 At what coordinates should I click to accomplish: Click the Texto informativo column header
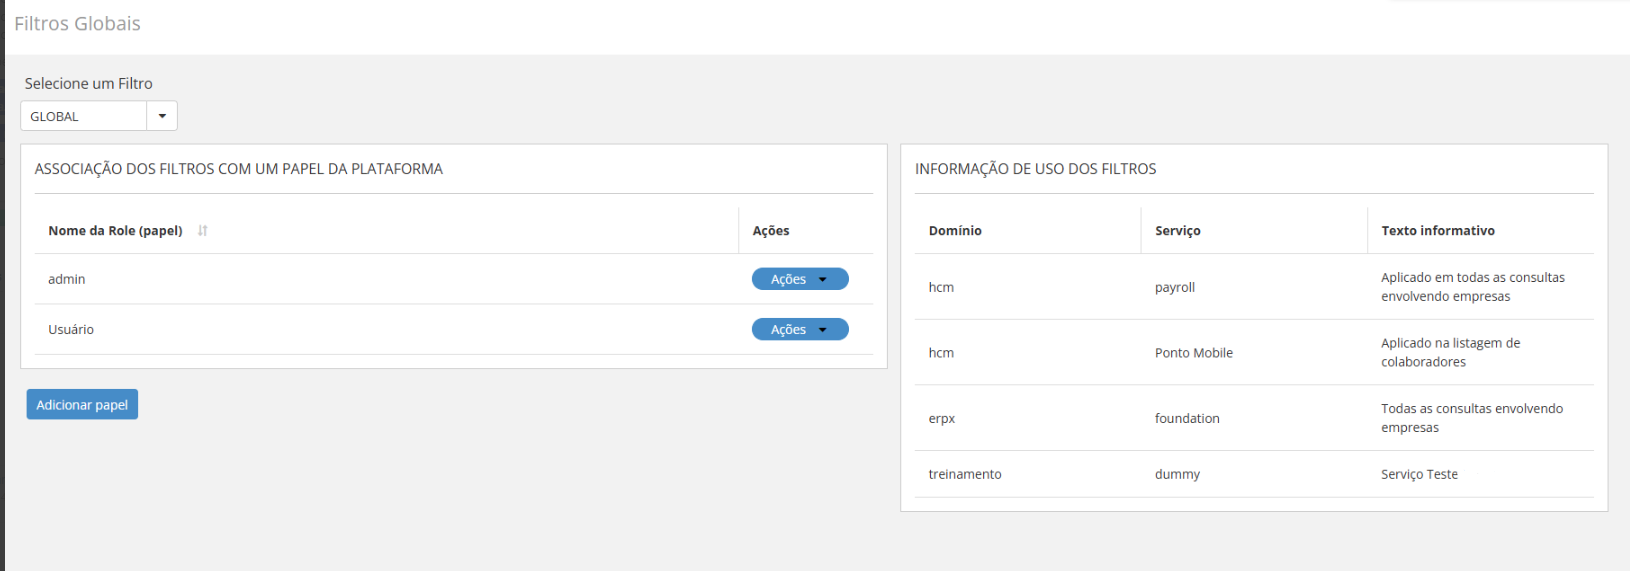pyautogui.click(x=1437, y=231)
